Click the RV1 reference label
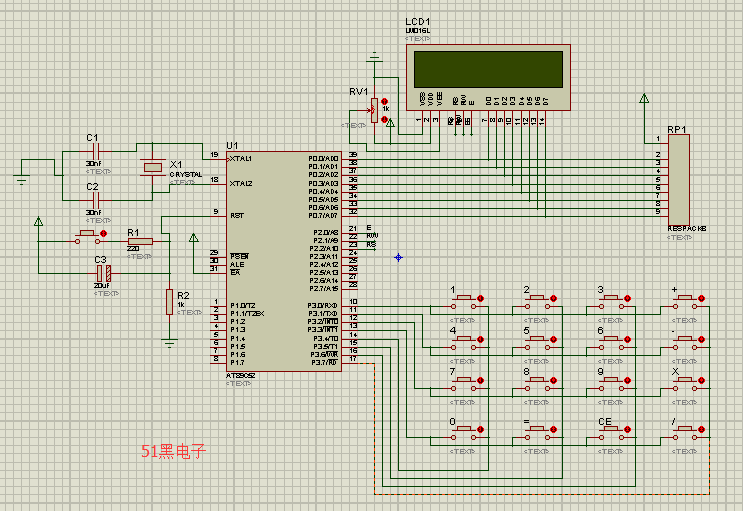Screen dimensions: 743x511 click(x=358, y=91)
